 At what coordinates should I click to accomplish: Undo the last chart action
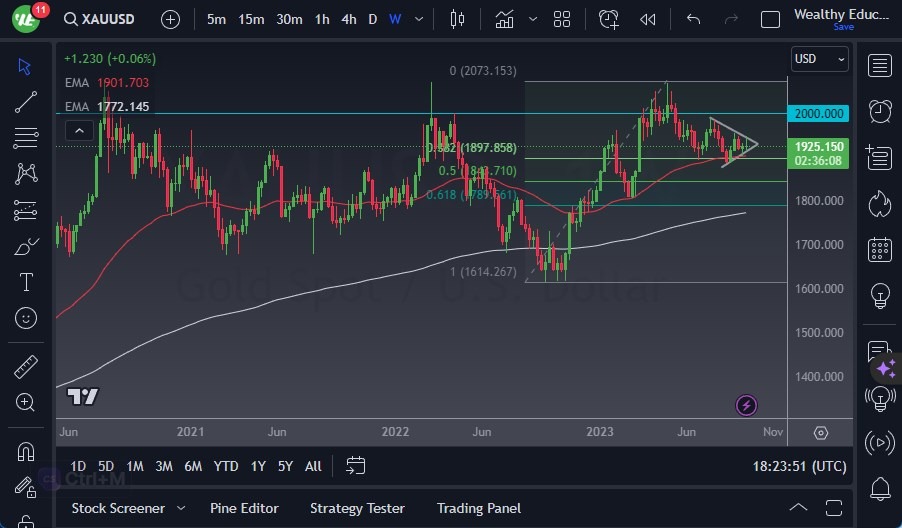(x=694, y=19)
